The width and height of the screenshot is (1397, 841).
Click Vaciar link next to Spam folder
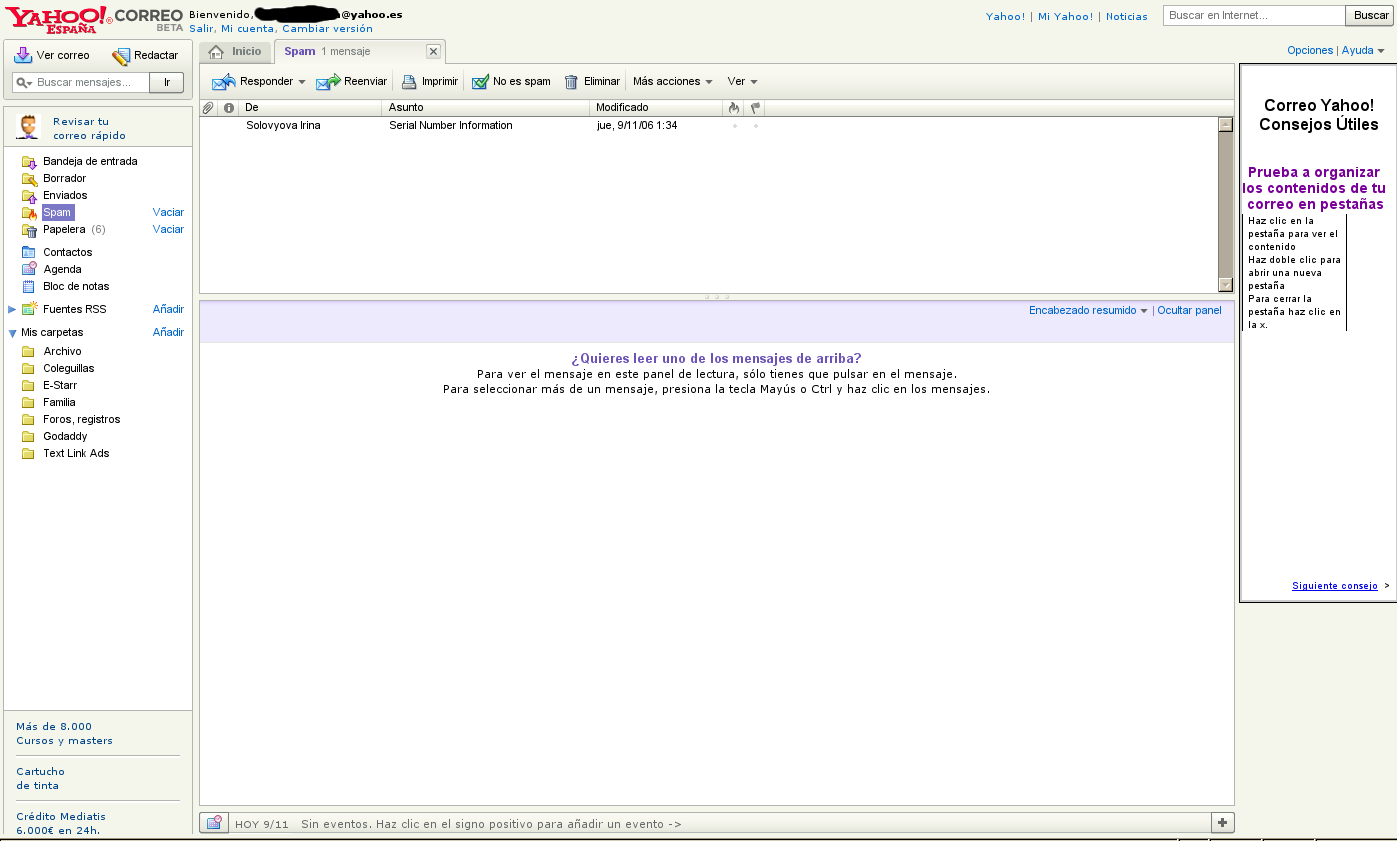[x=168, y=213]
